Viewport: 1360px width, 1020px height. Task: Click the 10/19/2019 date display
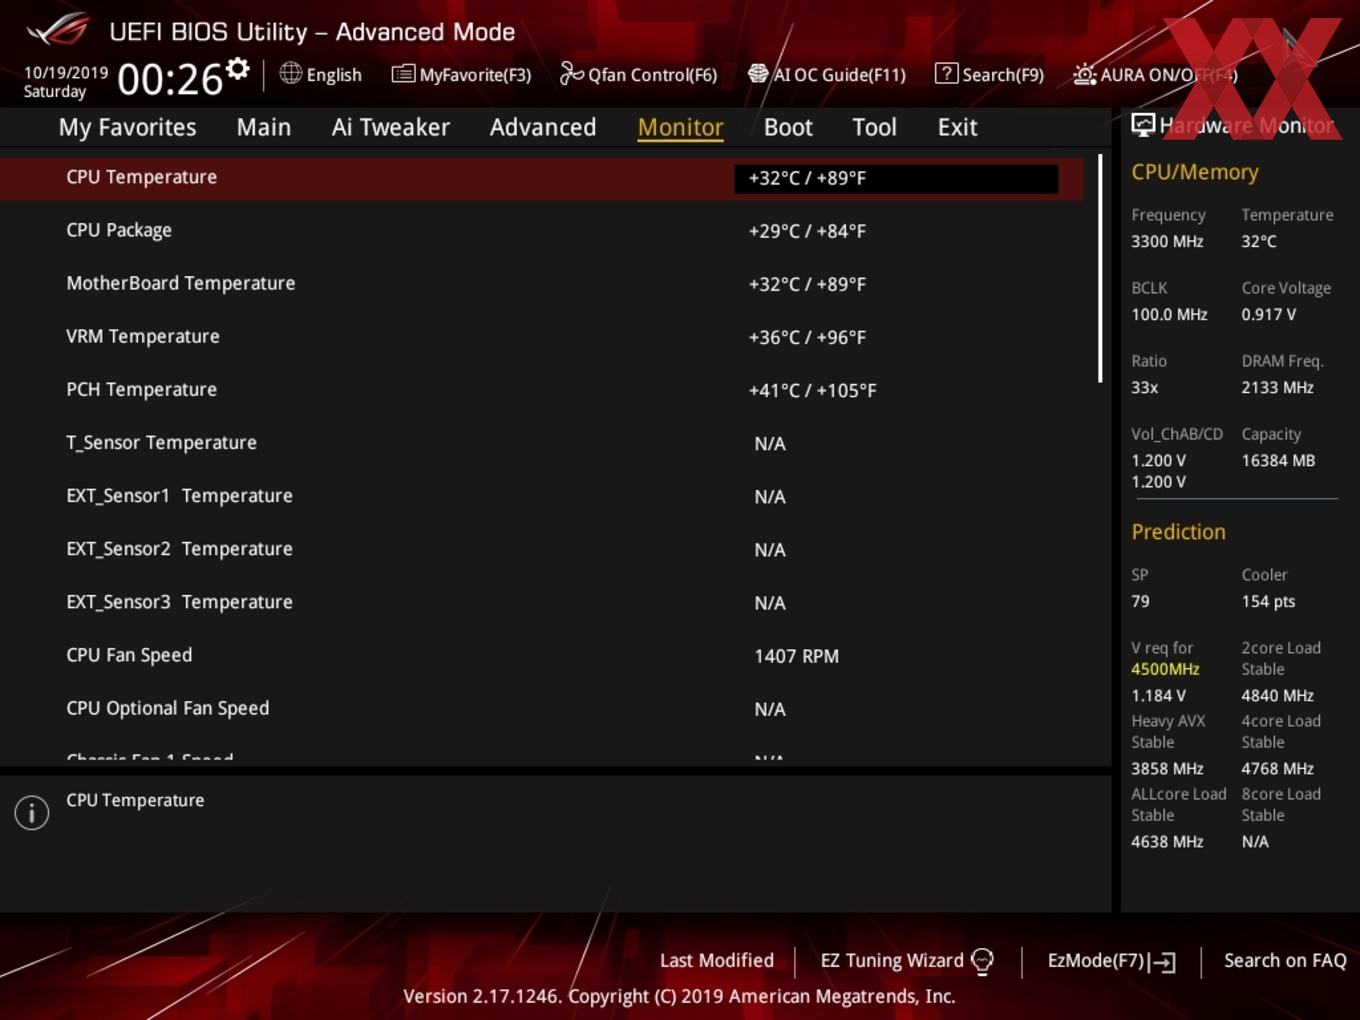pos(66,73)
